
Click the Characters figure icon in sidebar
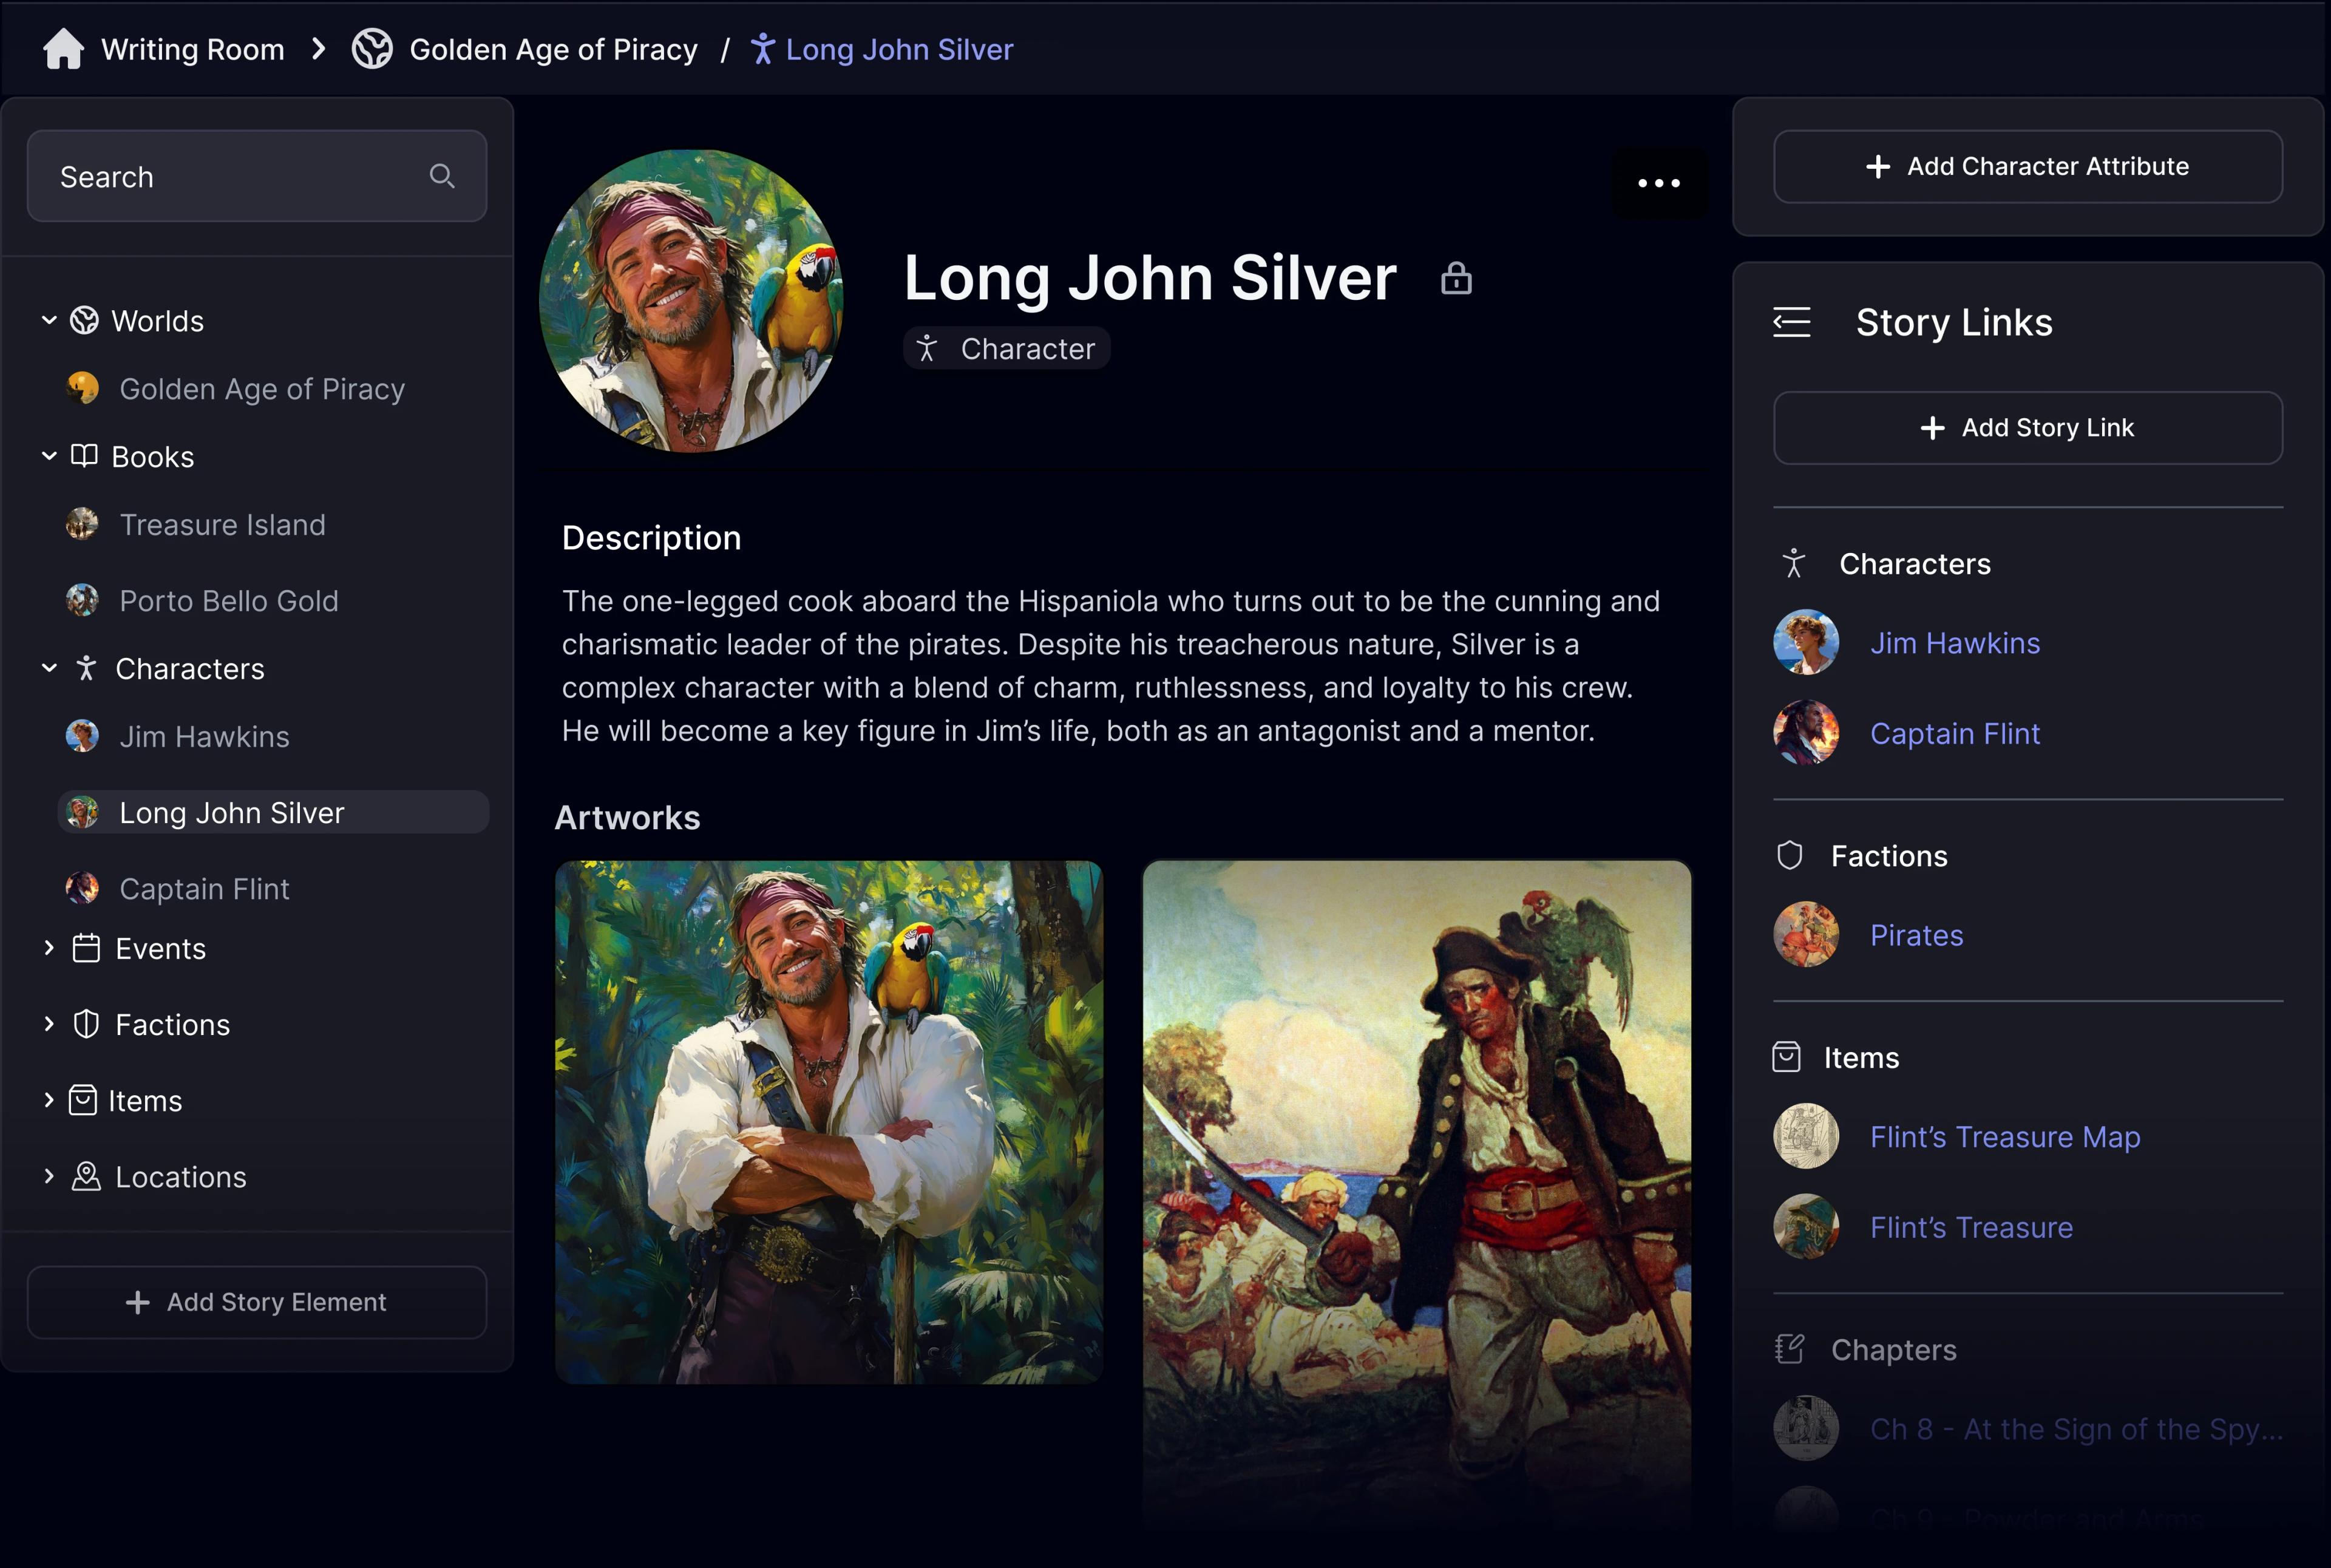(x=86, y=668)
